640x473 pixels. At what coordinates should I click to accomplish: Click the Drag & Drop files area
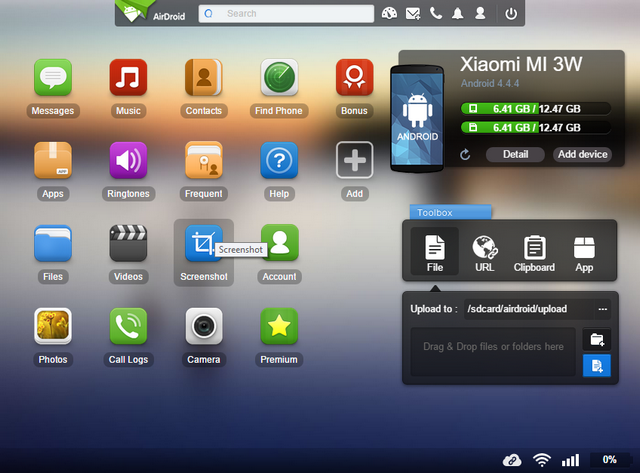pyautogui.click(x=493, y=351)
